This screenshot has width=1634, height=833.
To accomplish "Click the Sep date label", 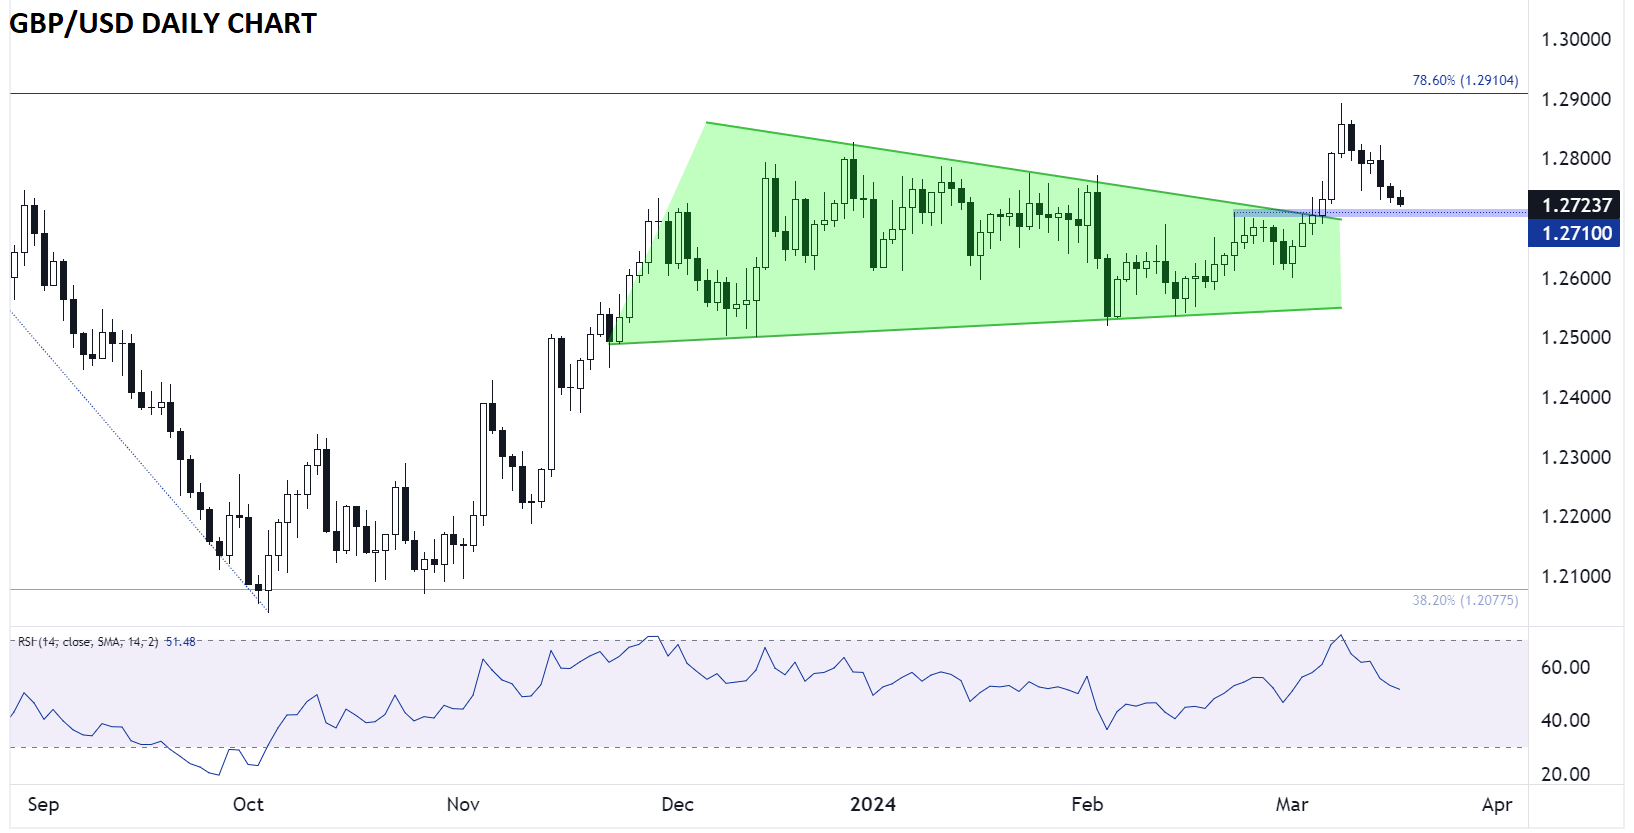I will (43, 804).
